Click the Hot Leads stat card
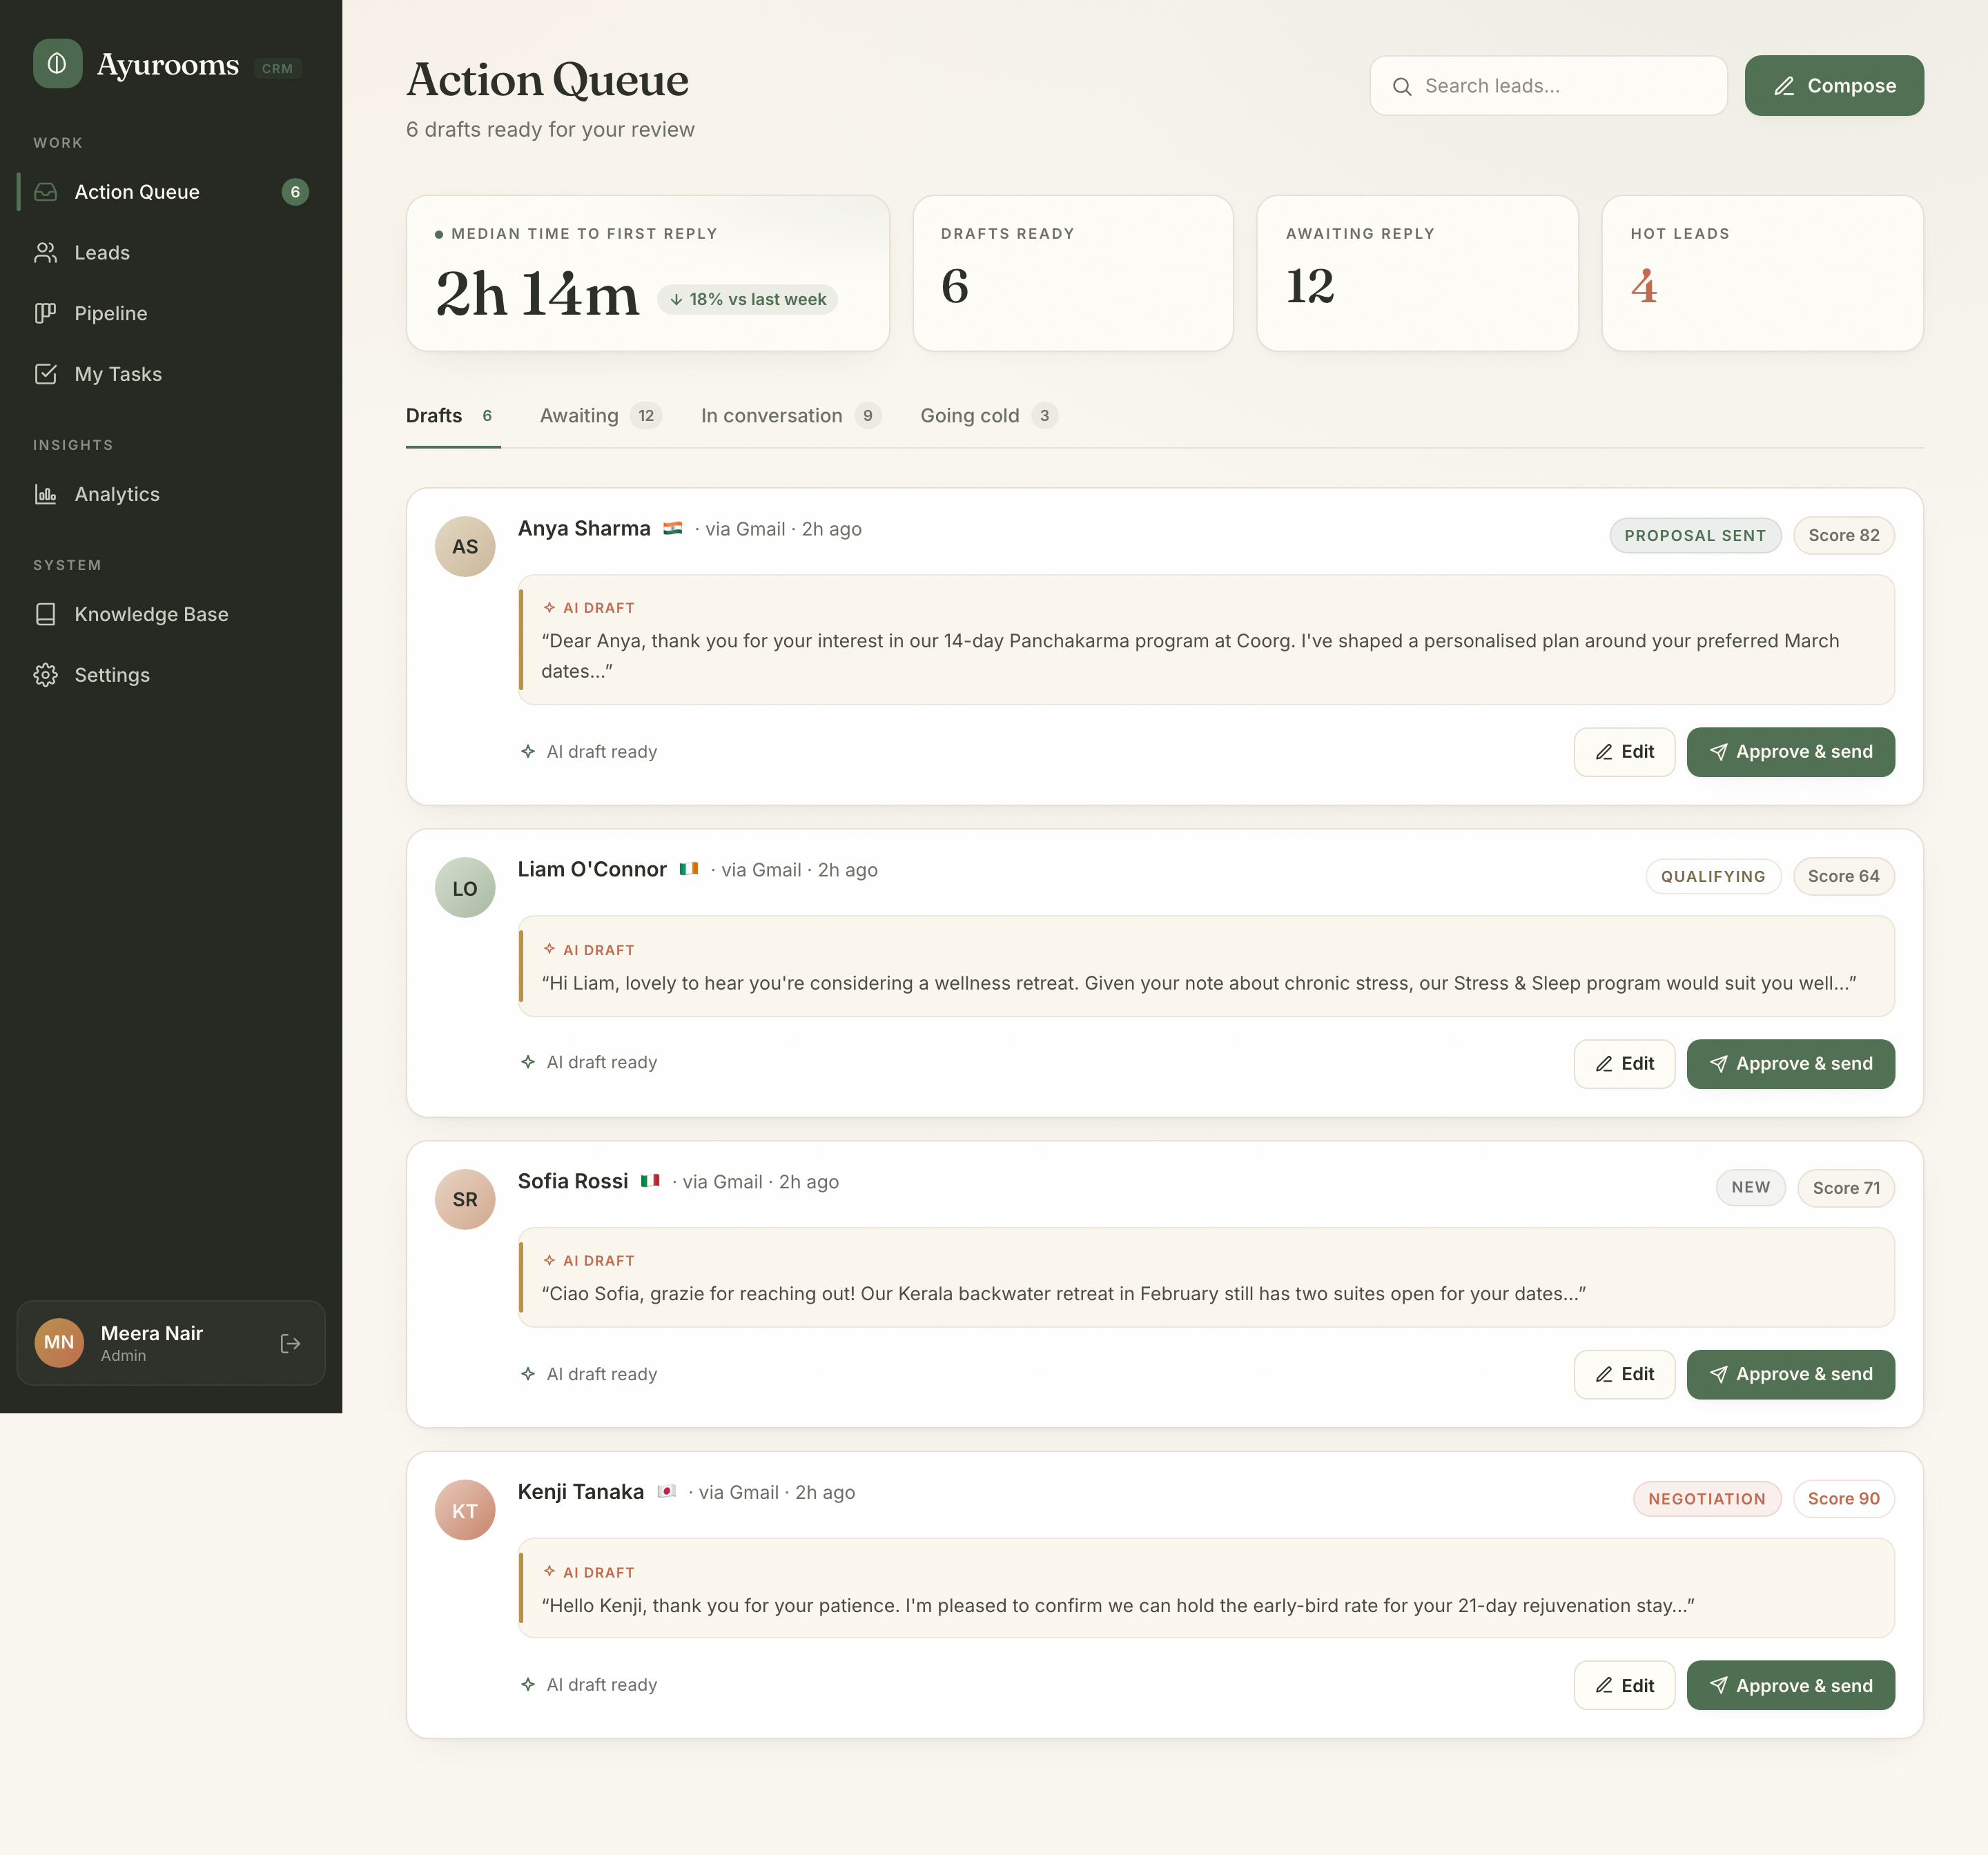Screen dimensions: 1988x1855 coord(1762,273)
